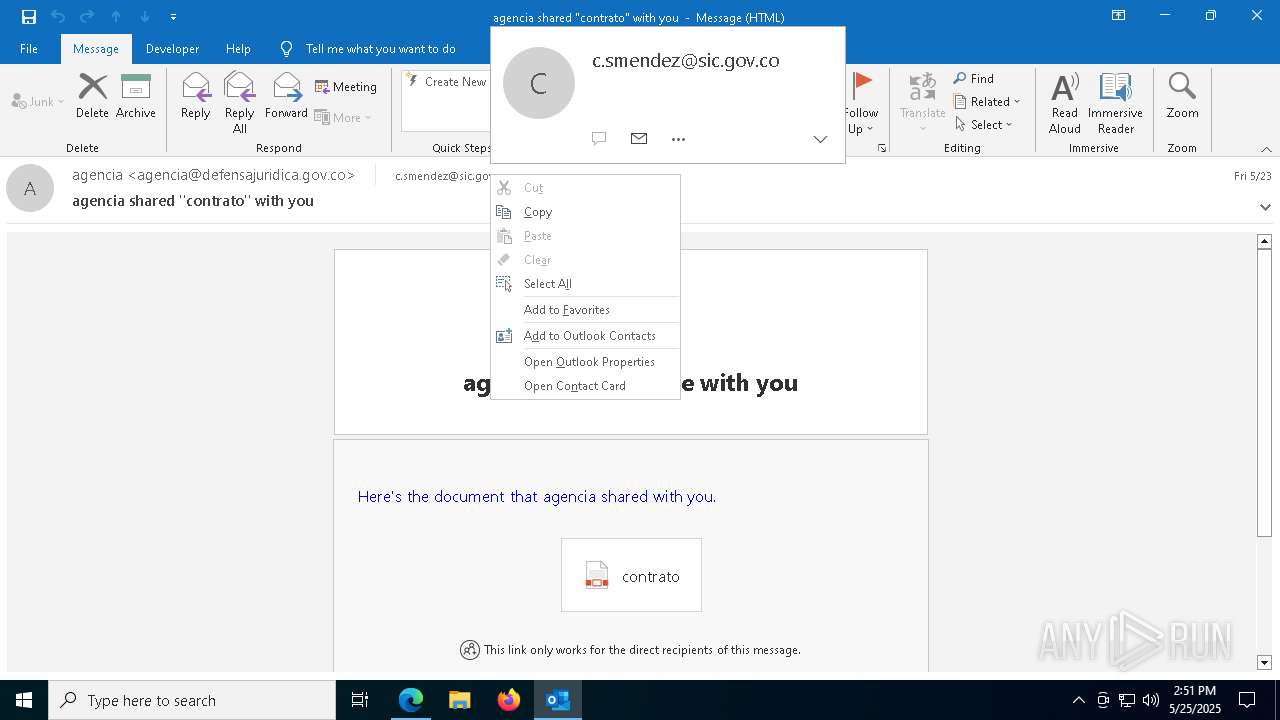The width and height of the screenshot is (1280, 720).
Task: Click Find in Editing group
Action: pos(974,78)
